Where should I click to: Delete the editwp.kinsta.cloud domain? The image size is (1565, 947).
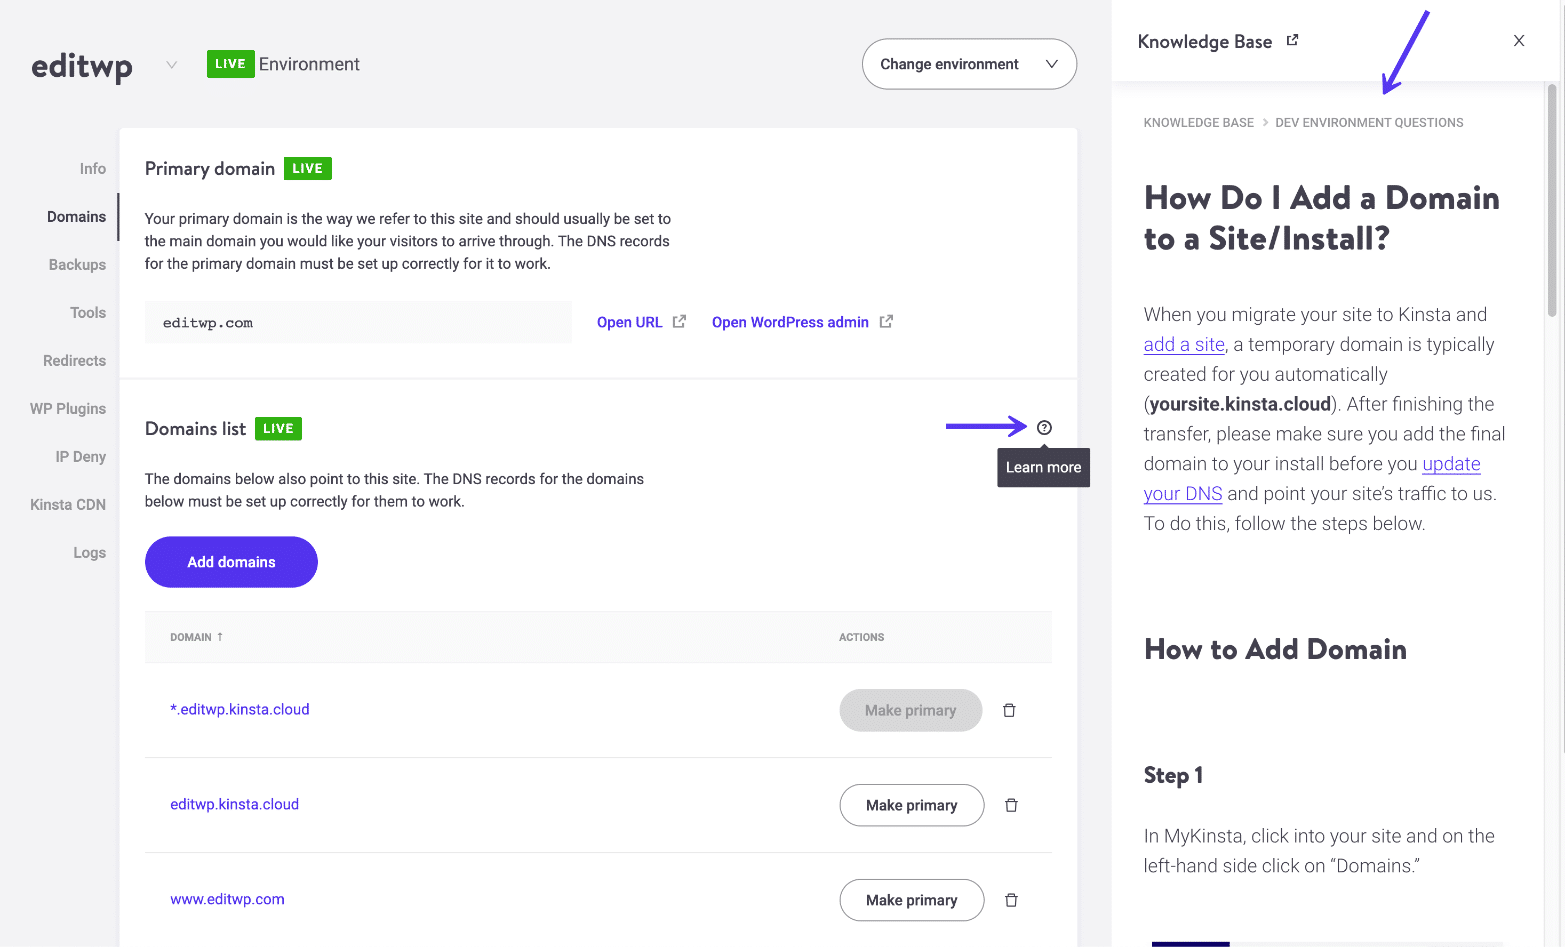pyautogui.click(x=1010, y=805)
